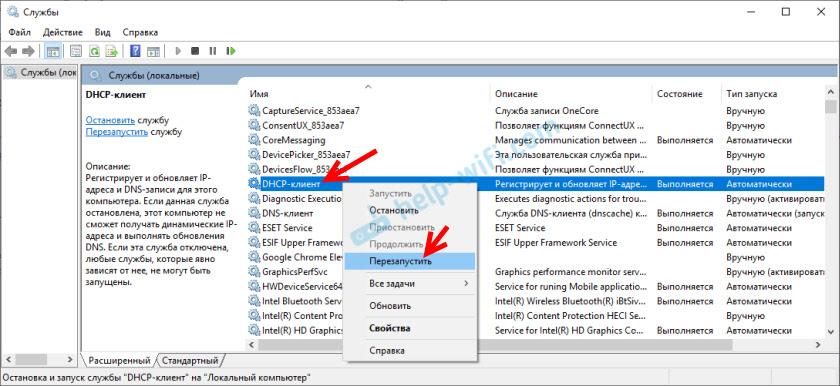Click 'Graphics performance monitor' description
Screen dimensions: 840x386
pyautogui.click(x=571, y=271)
